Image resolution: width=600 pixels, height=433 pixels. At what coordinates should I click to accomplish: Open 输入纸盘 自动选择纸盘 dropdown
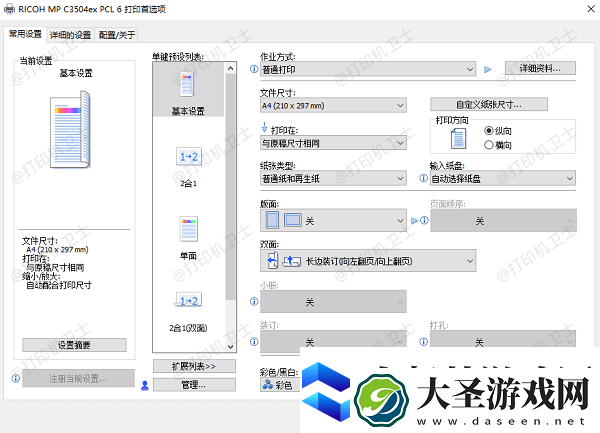(x=502, y=178)
